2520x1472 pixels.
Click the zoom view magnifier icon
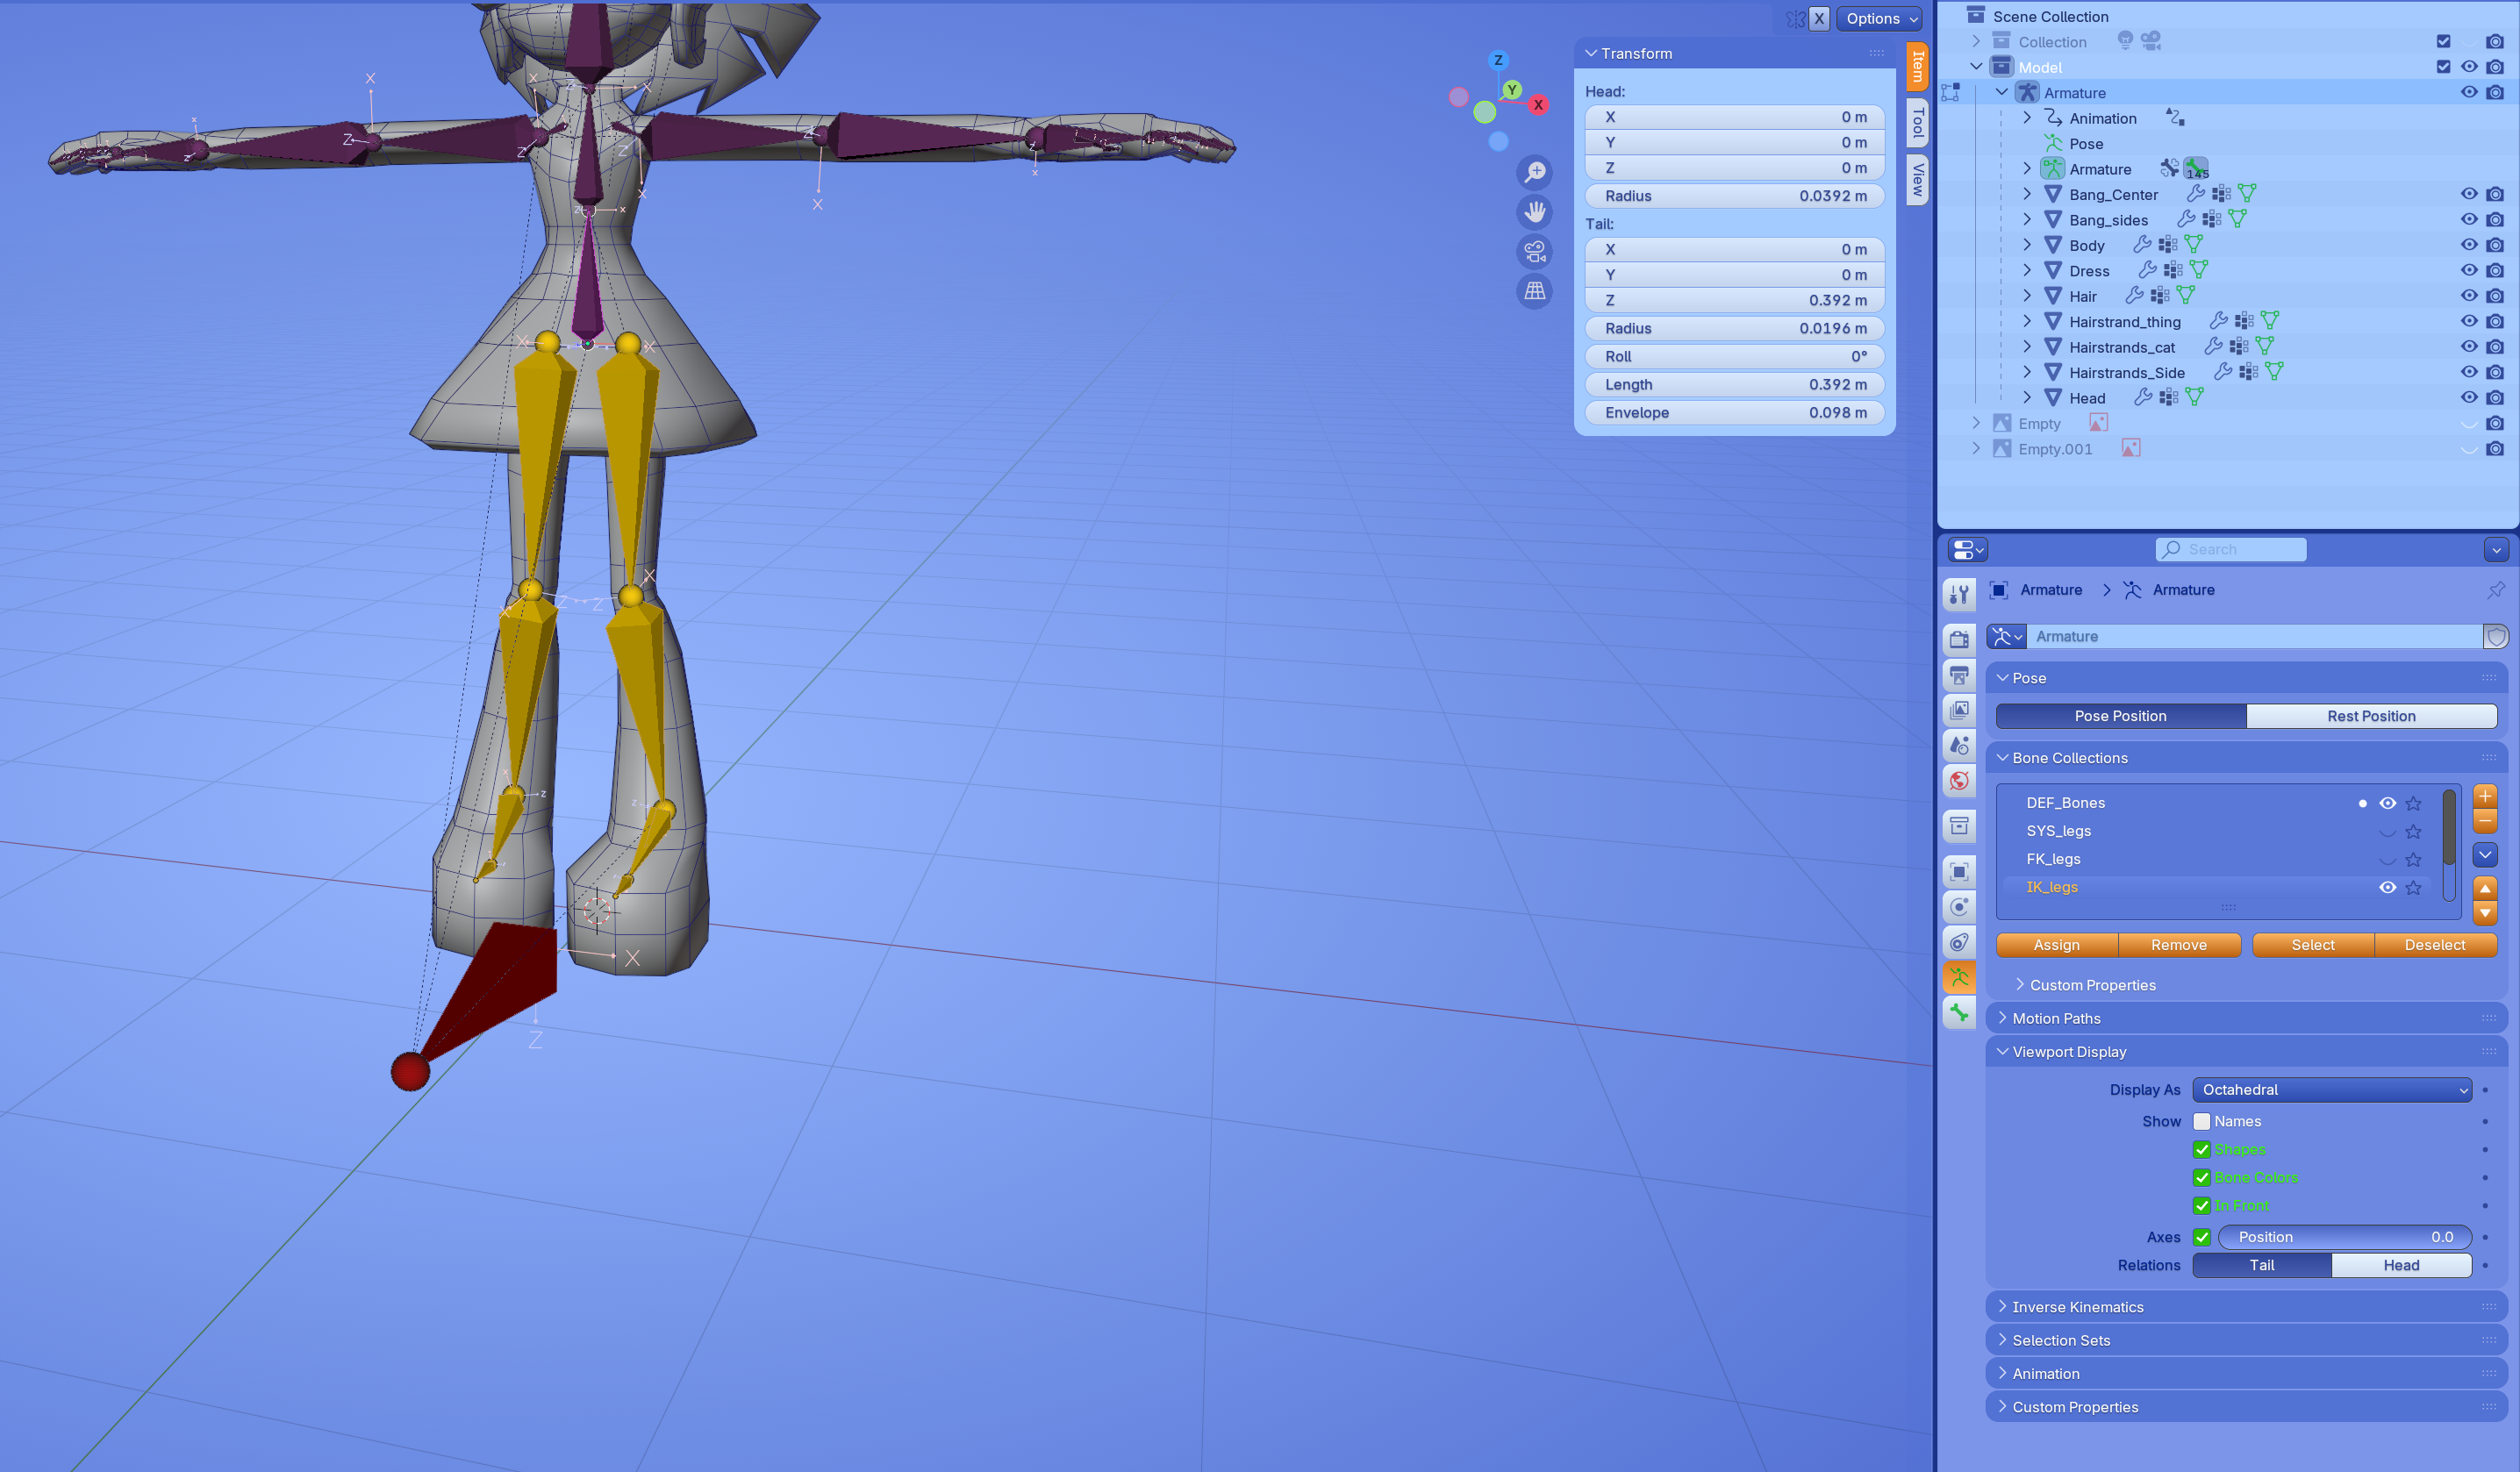1534,172
